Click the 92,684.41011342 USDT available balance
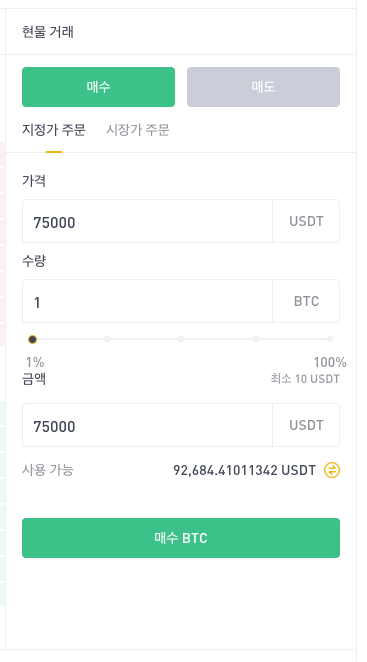367x662 pixels. 245,470
